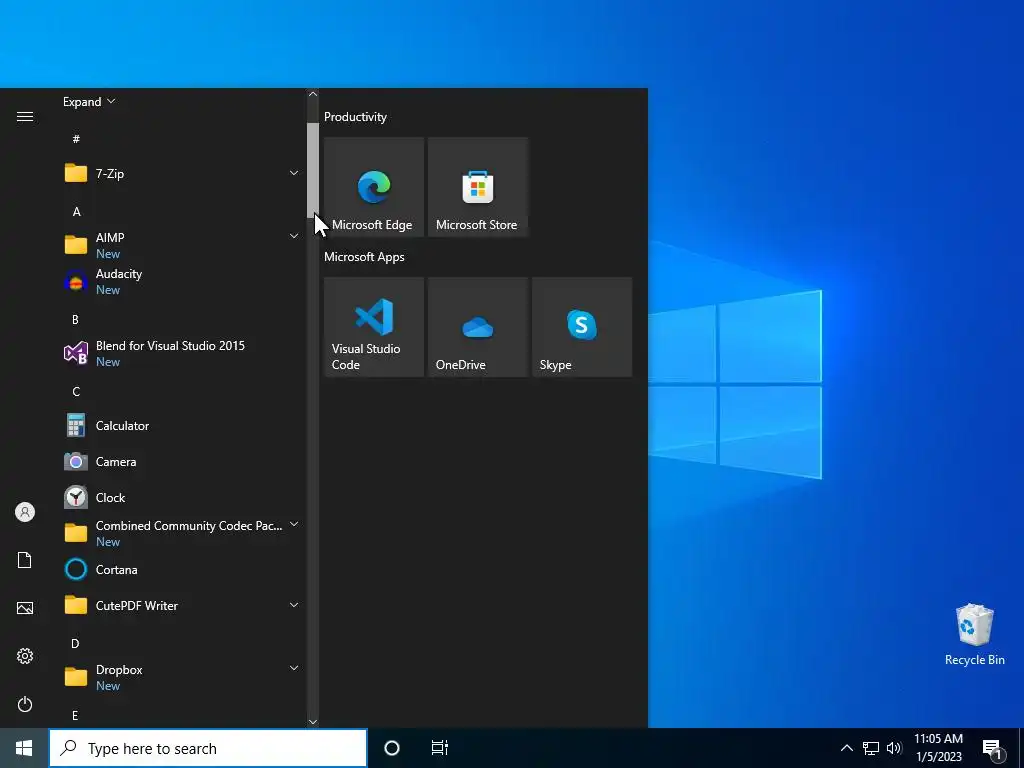Click the Cortana circle on taskbar
Screen dimensions: 1024x768
click(392, 748)
